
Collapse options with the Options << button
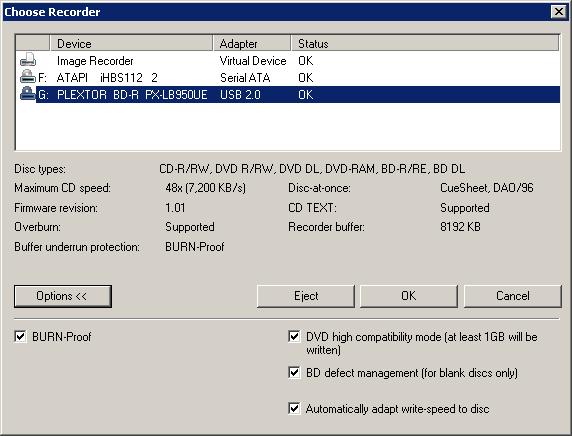(x=63, y=296)
